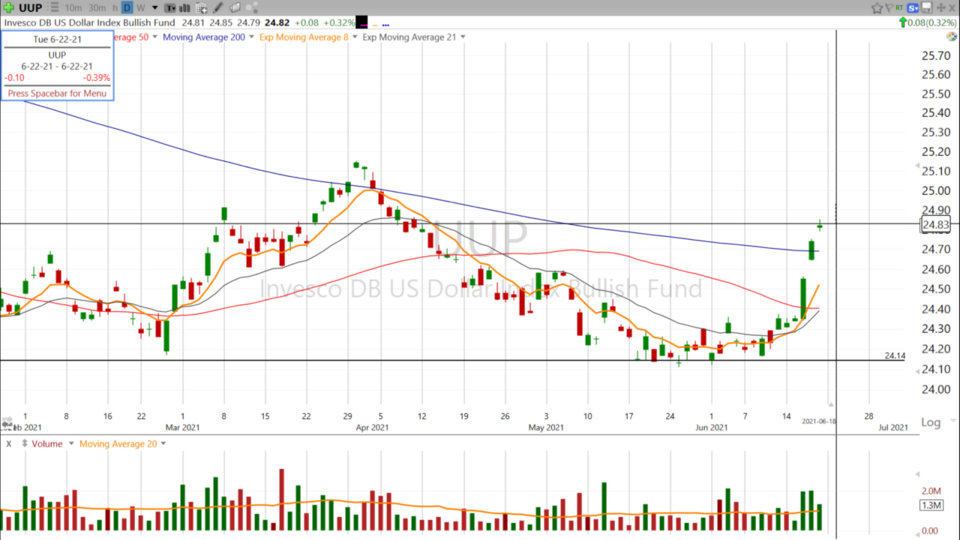This screenshot has width=960, height=540.
Task: Click the 24.83 crosshair price tag
Action: click(x=936, y=225)
